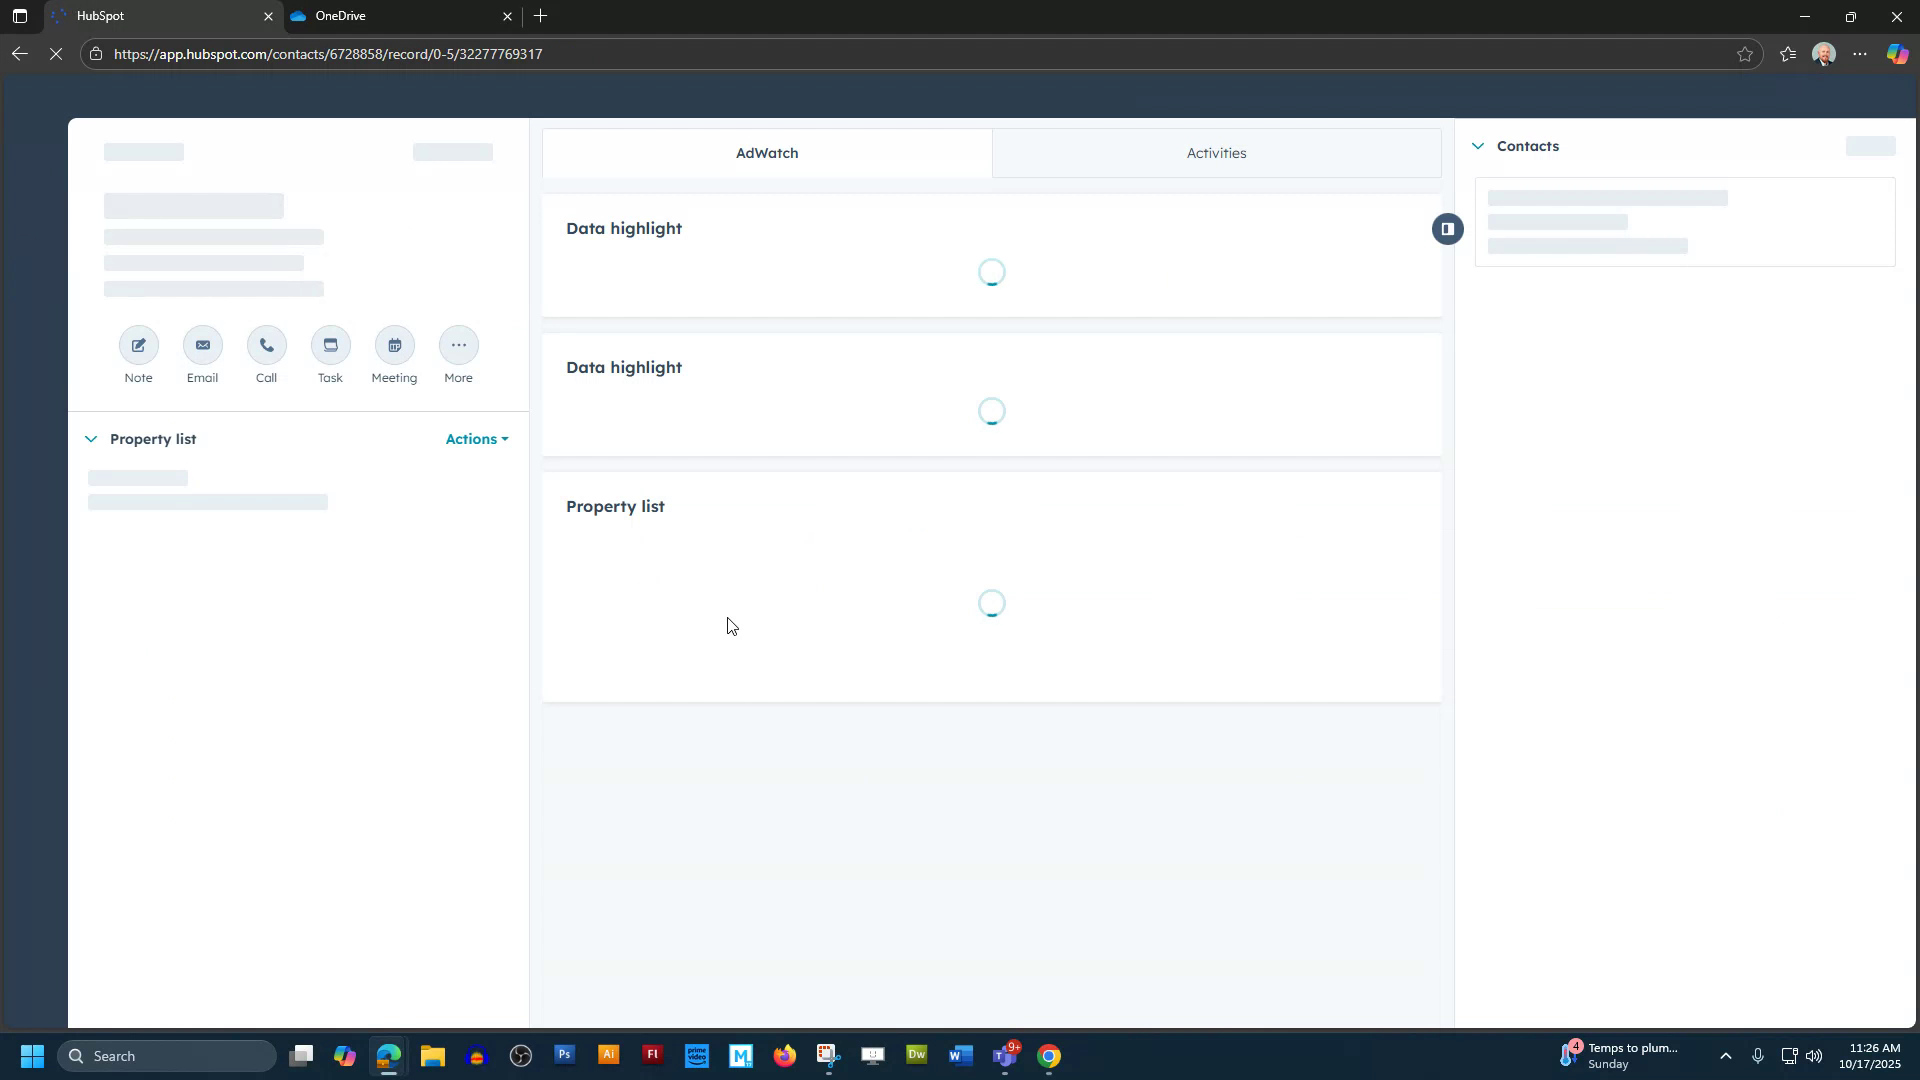The height and width of the screenshot is (1080, 1920).
Task: Toggle pause on the Data highlight card
Action: tap(1447, 229)
